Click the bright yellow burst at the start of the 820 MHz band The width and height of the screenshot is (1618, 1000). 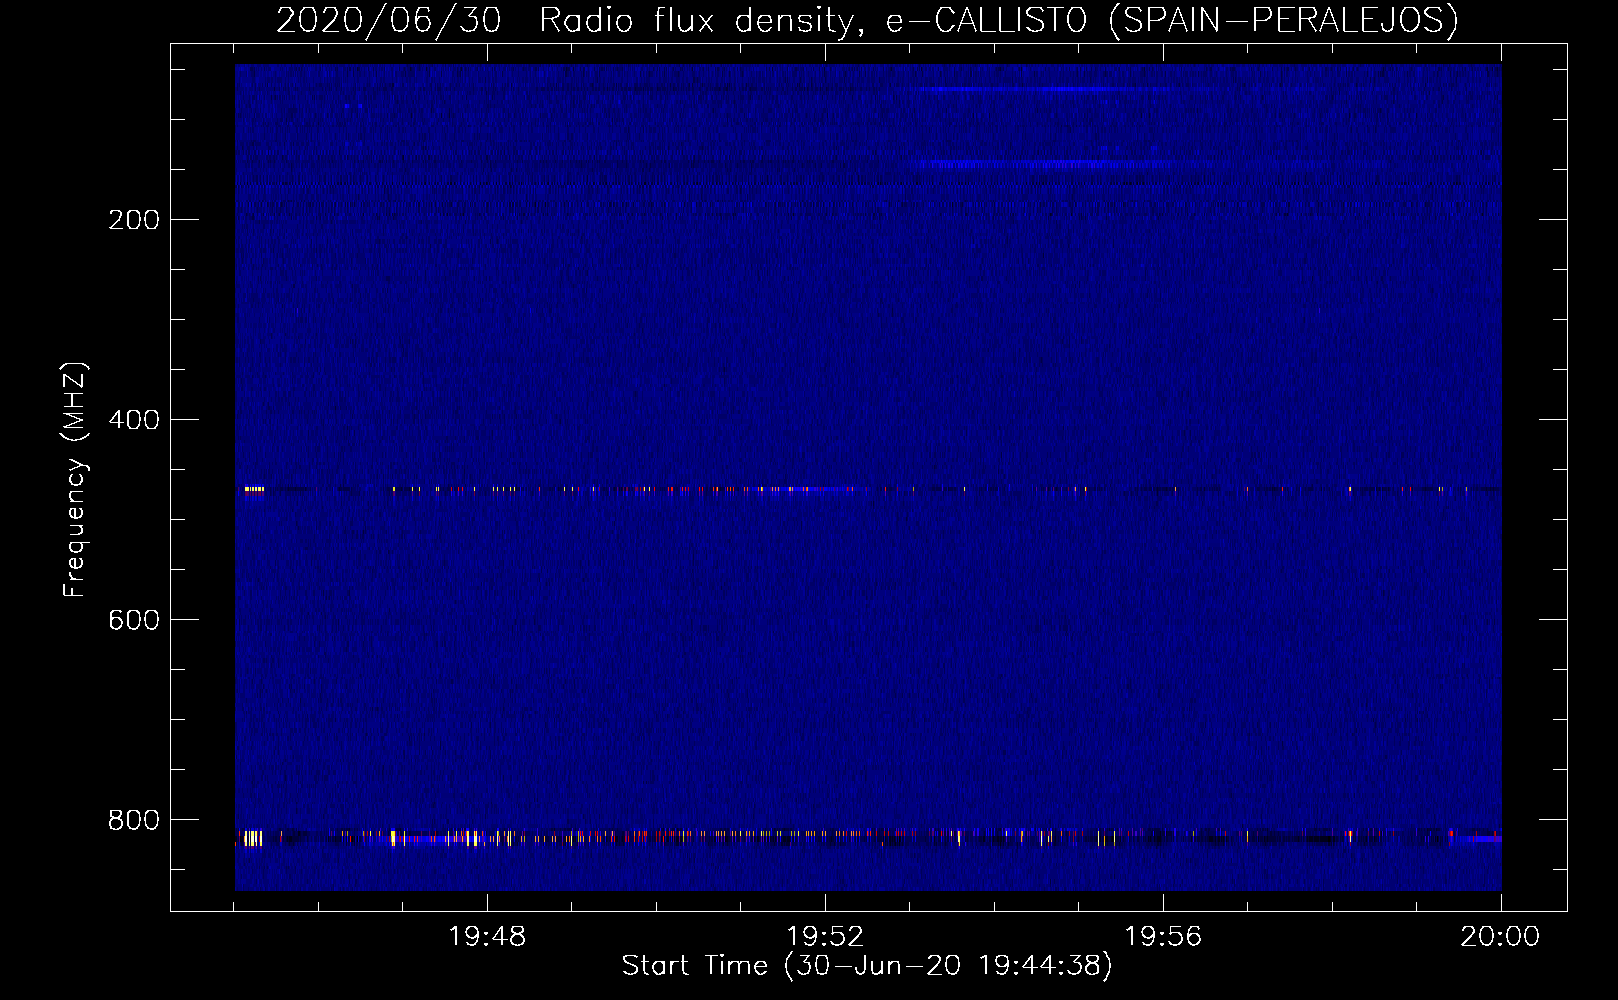[x=252, y=838]
